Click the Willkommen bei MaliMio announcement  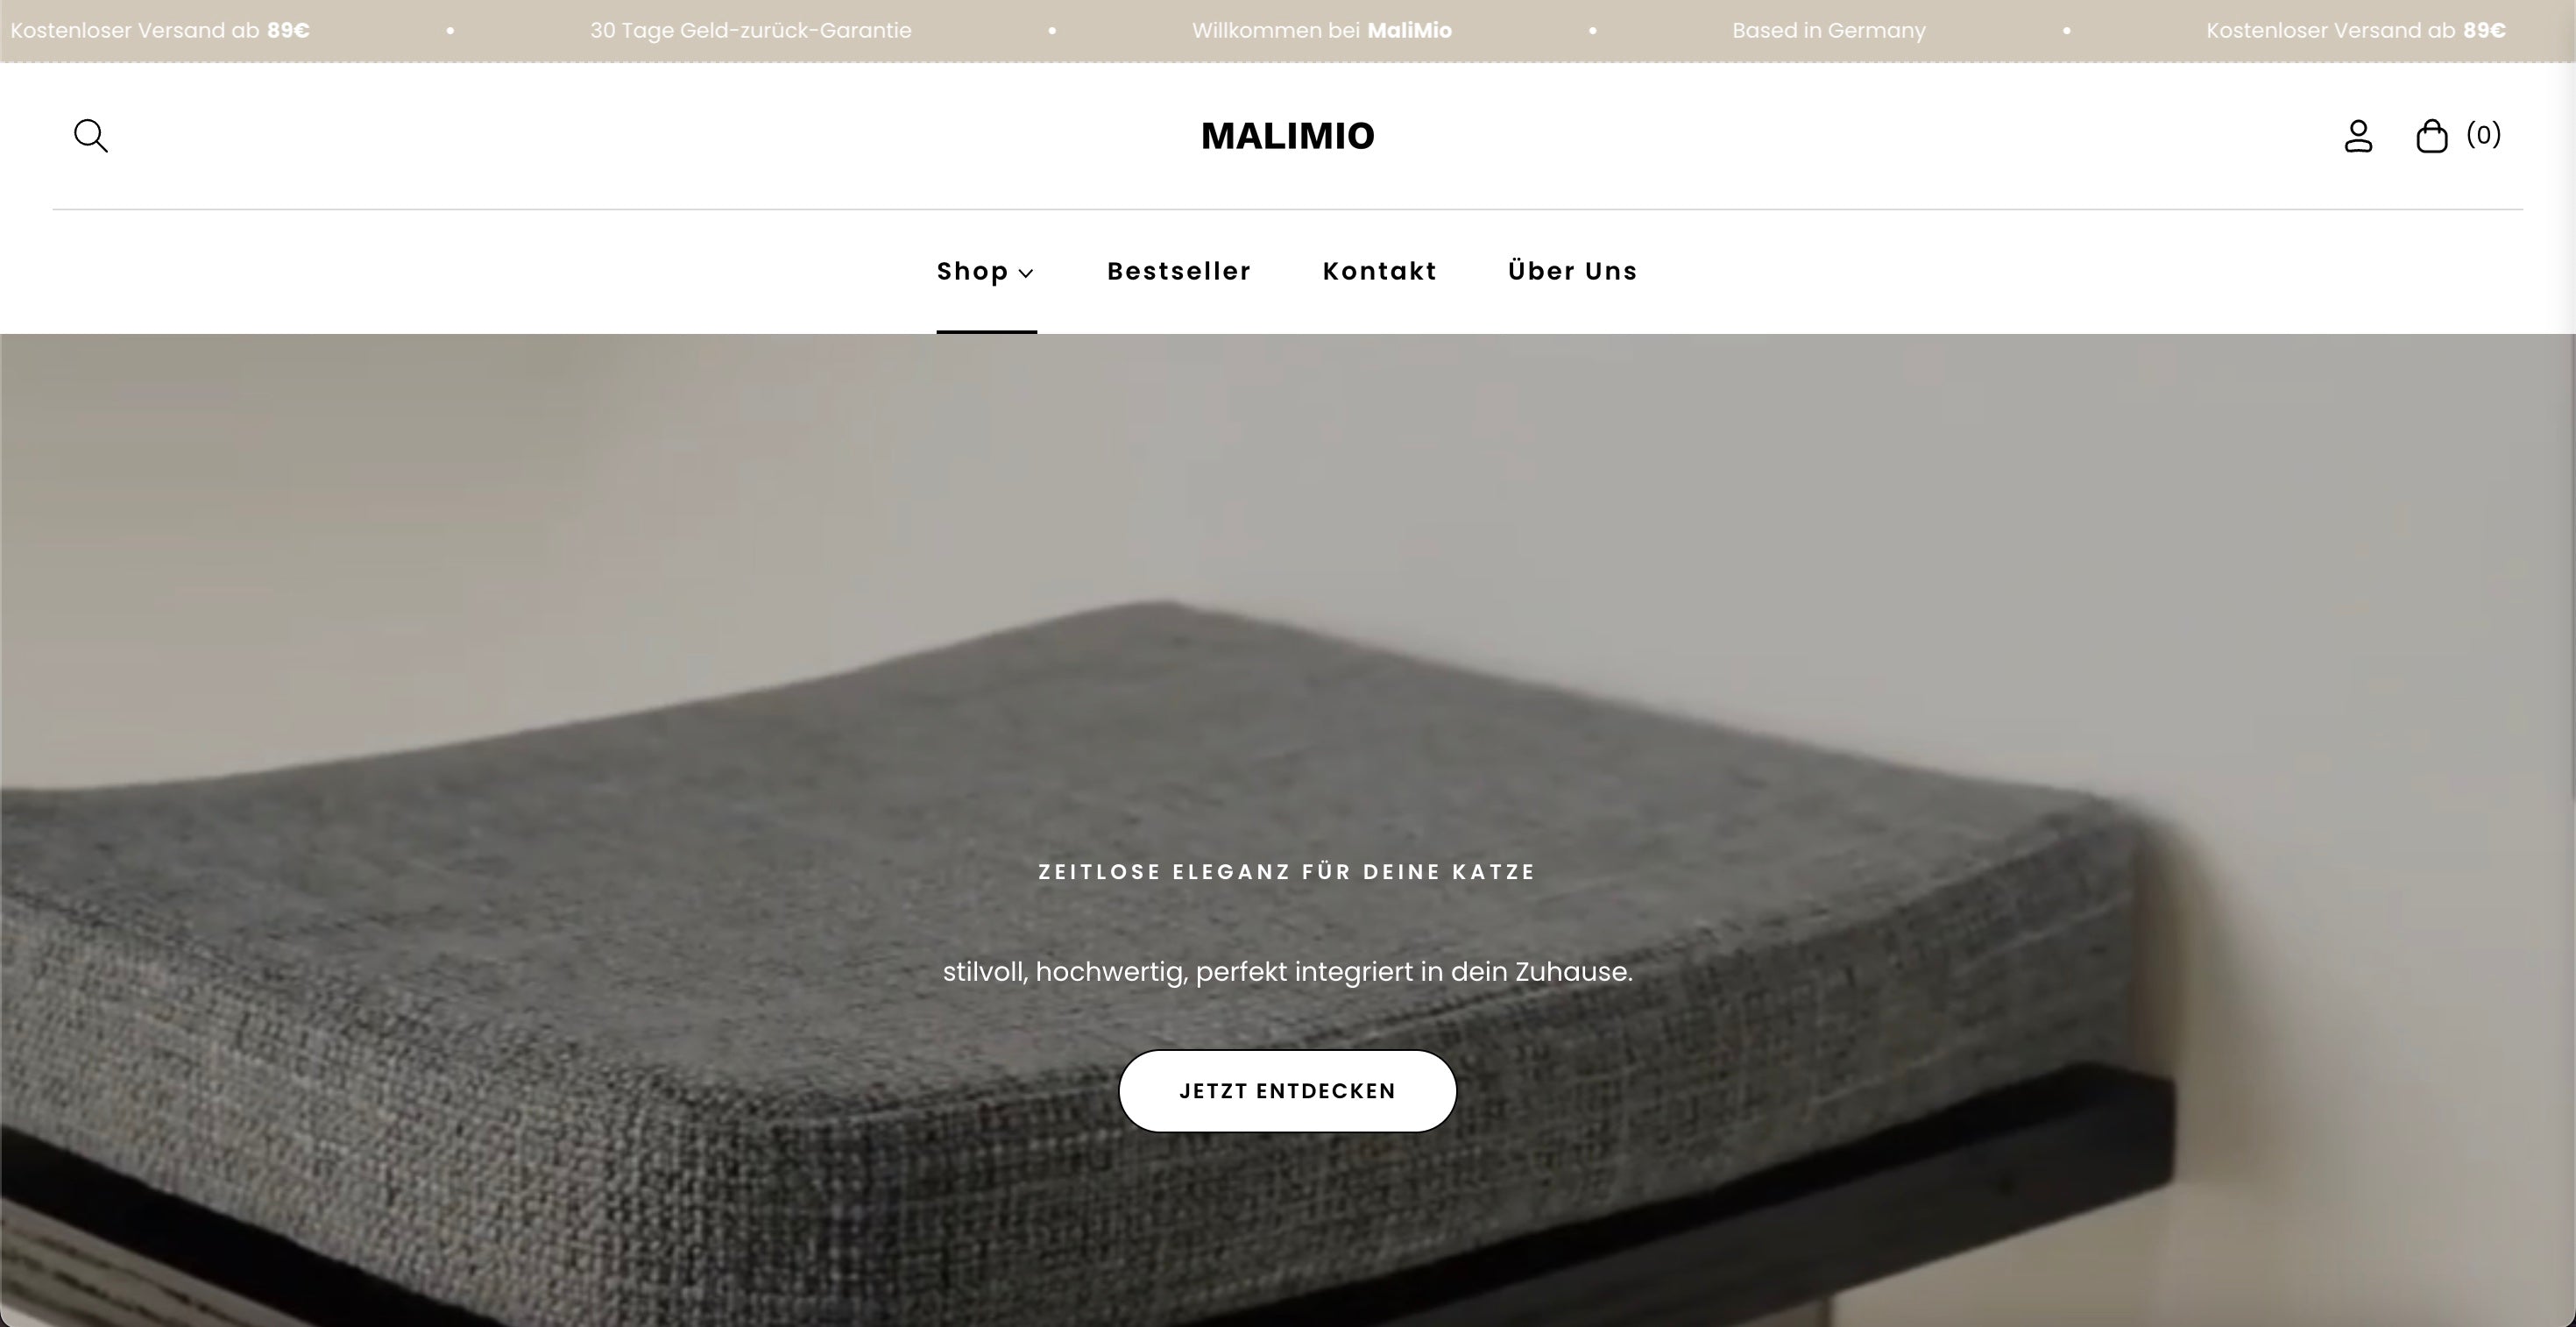click(x=1322, y=30)
